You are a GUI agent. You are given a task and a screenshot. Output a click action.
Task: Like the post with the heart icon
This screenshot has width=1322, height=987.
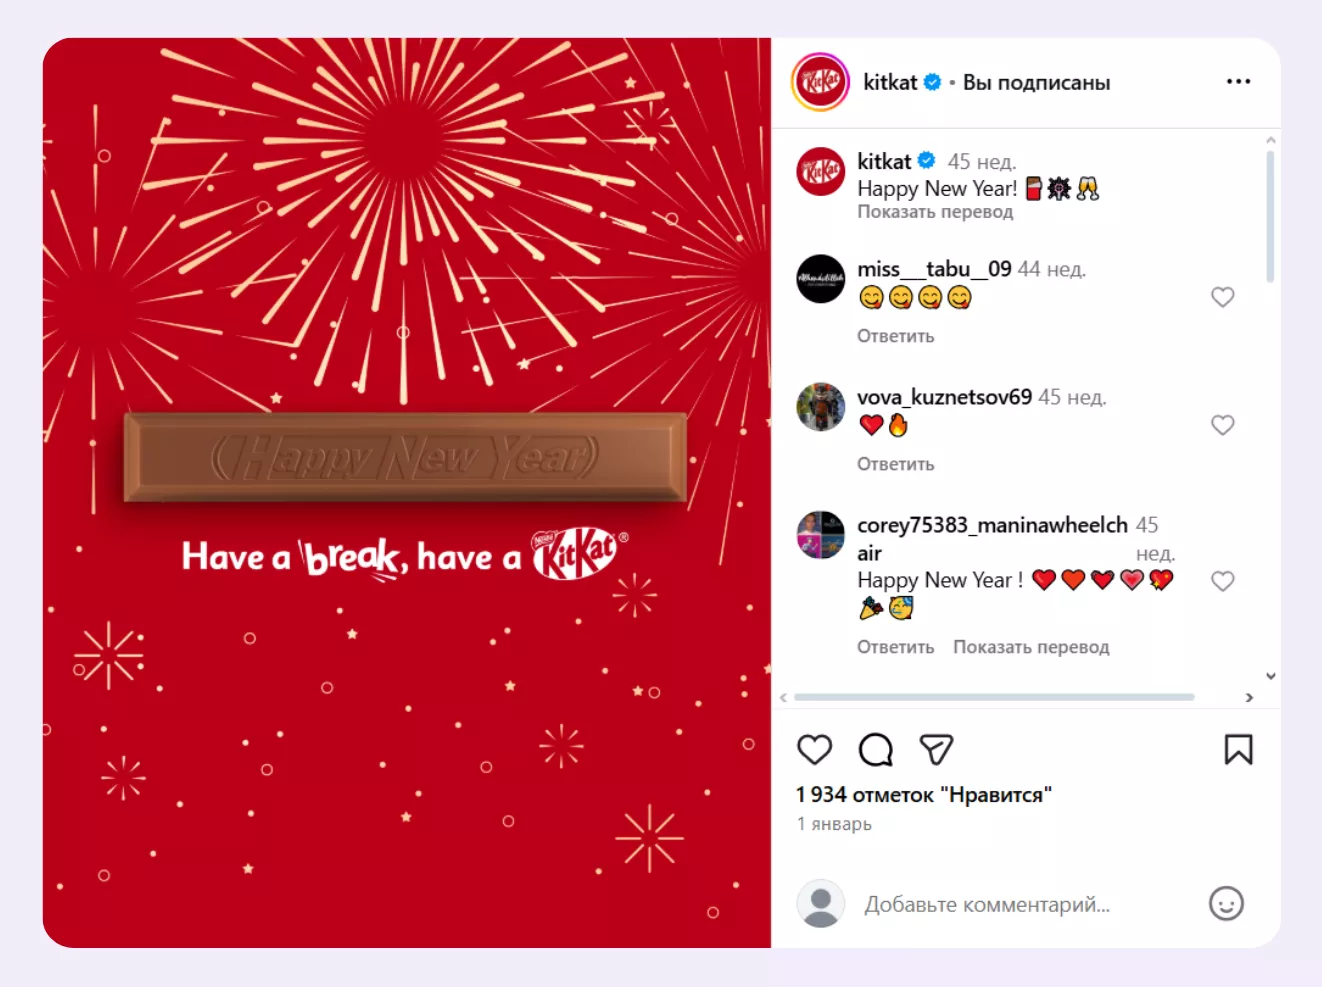coord(814,750)
